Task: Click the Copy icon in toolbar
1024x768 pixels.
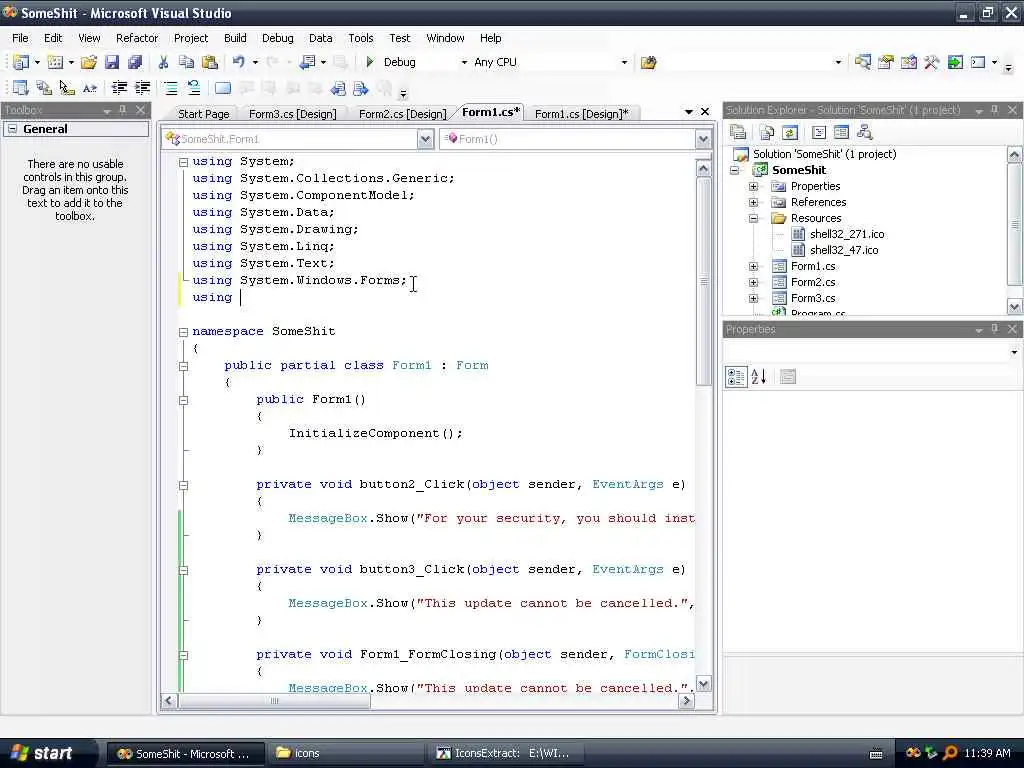Action: pyautogui.click(x=186, y=62)
